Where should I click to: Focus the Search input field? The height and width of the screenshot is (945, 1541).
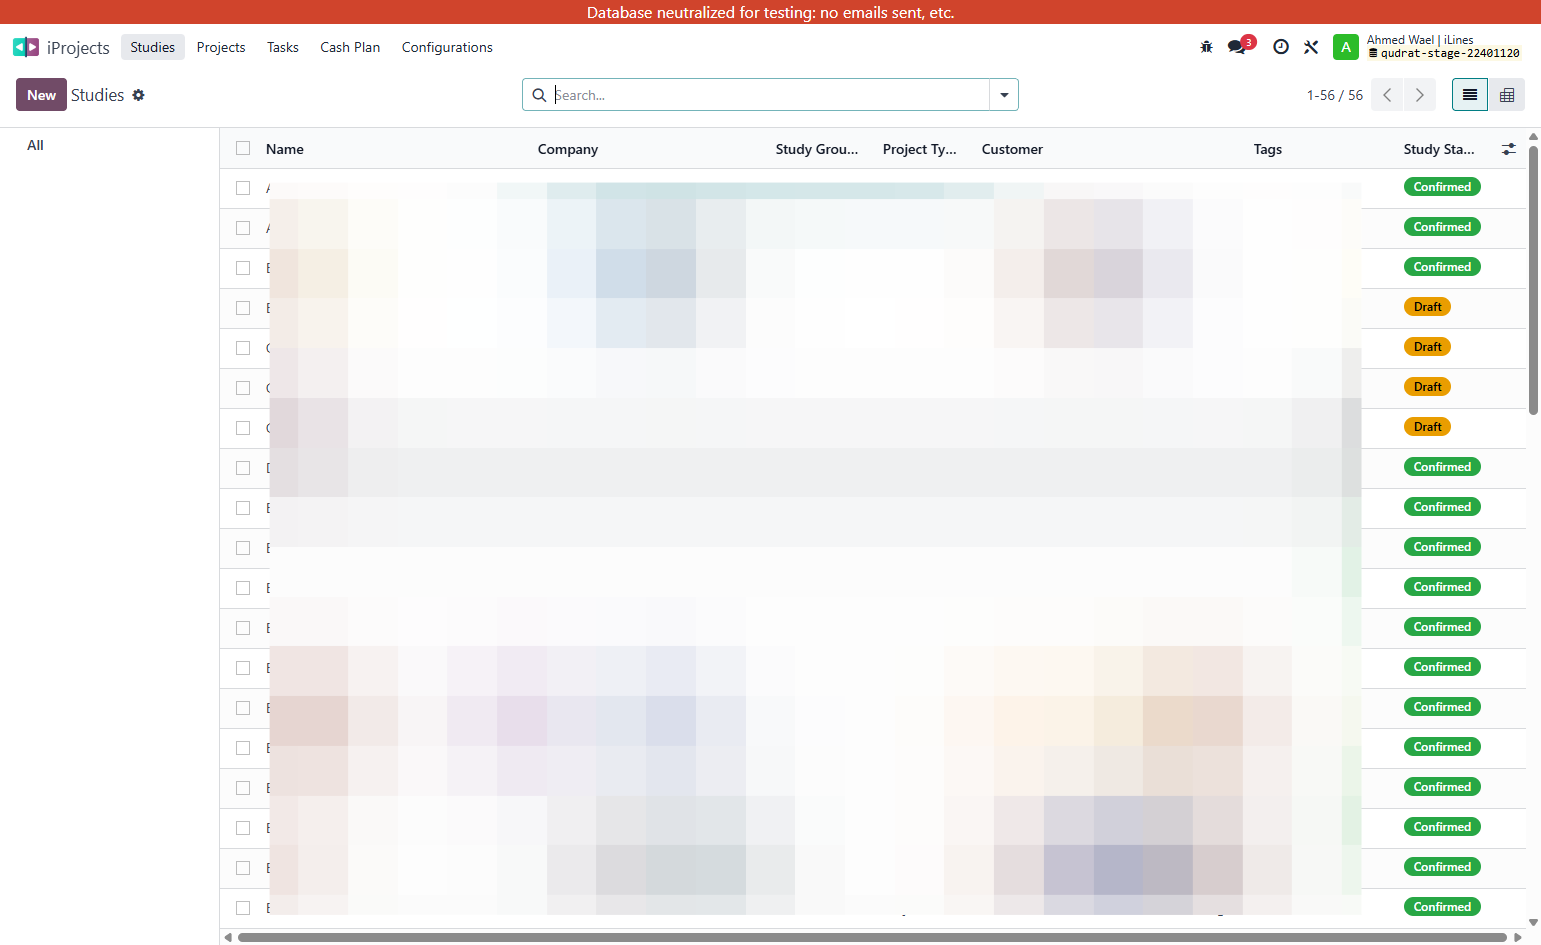click(x=770, y=95)
